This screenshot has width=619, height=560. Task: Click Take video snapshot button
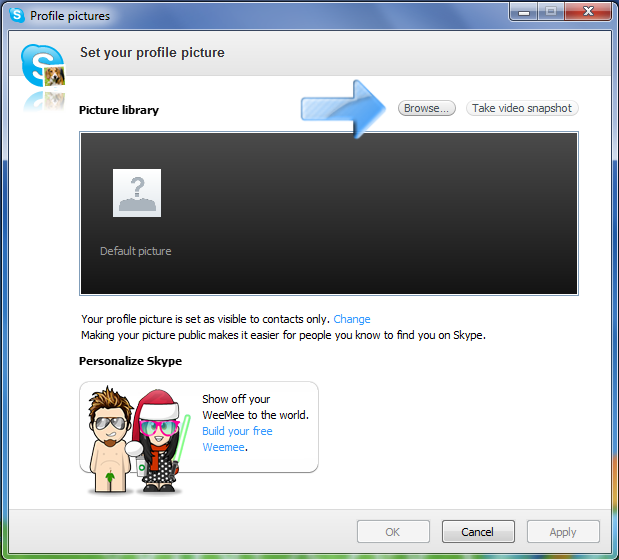click(x=522, y=108)
